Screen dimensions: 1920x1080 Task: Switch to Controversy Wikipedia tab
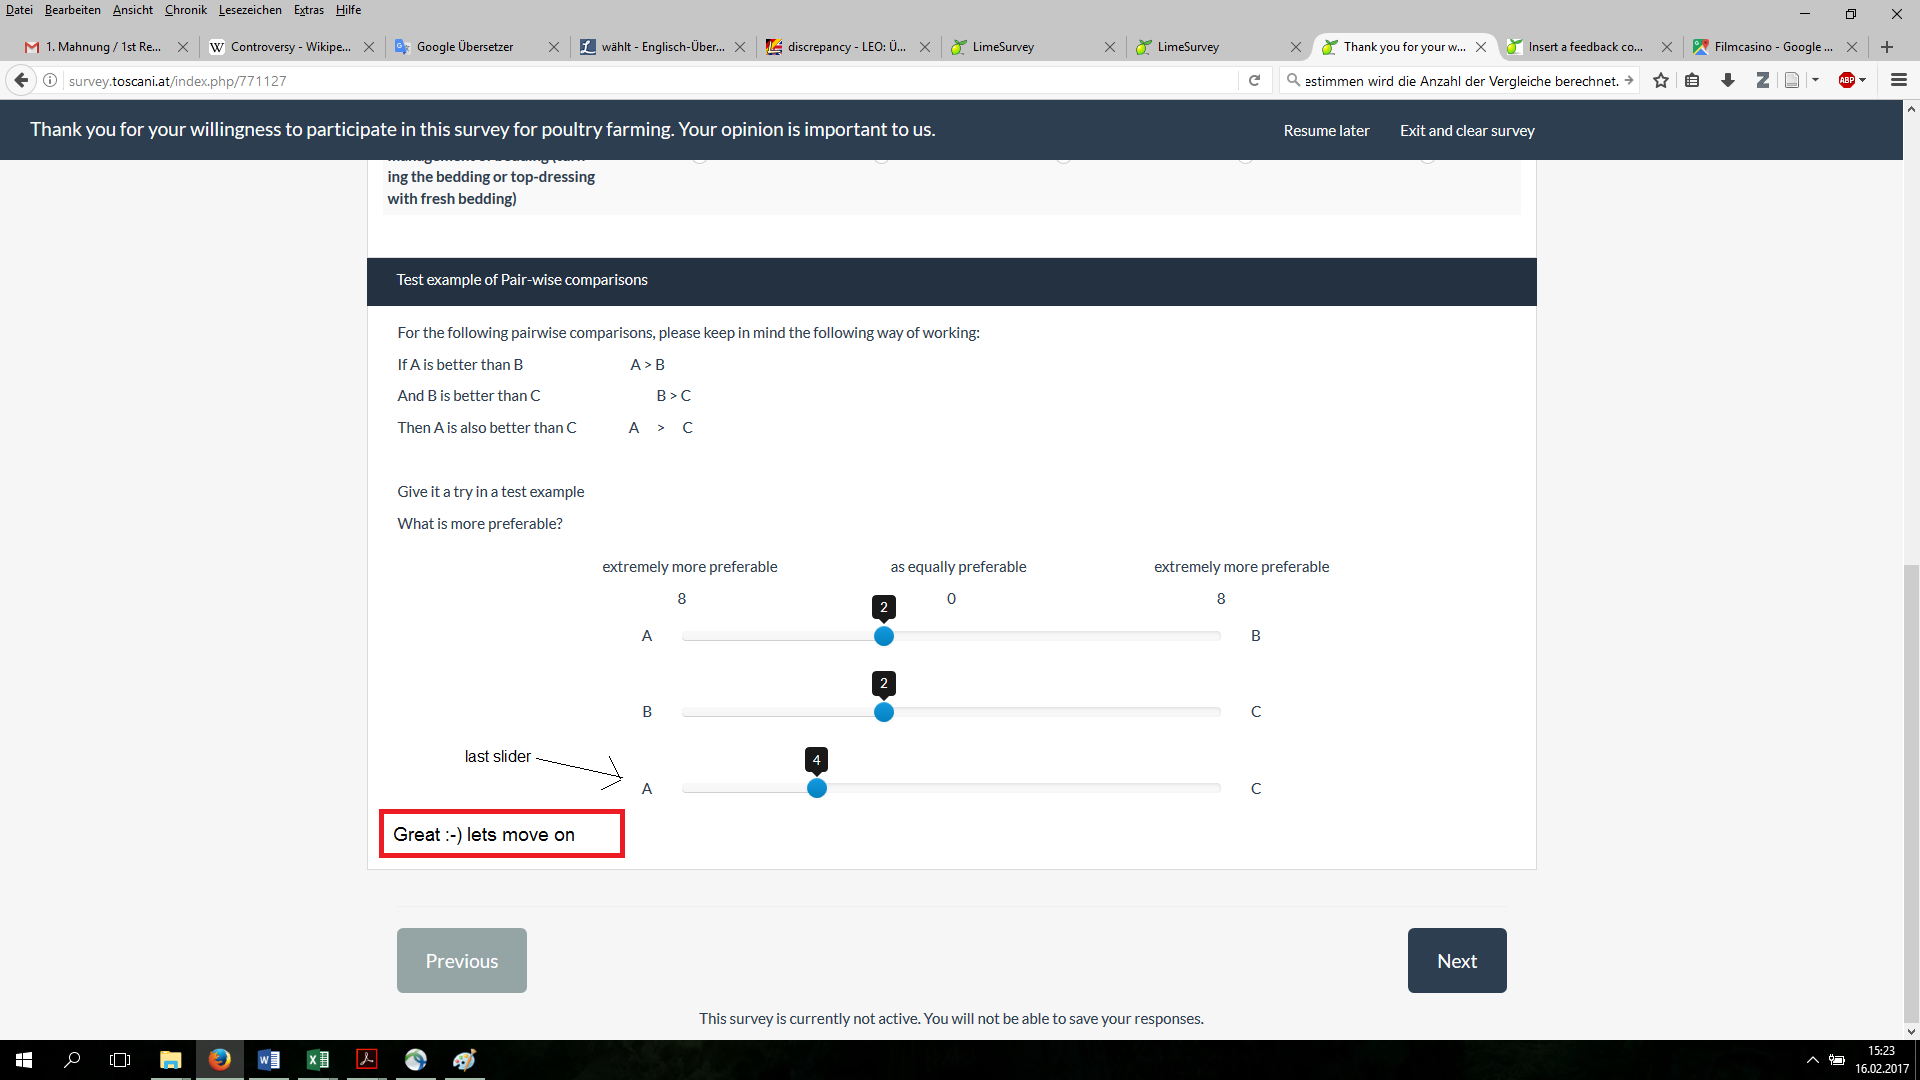(x=290, y=47)
